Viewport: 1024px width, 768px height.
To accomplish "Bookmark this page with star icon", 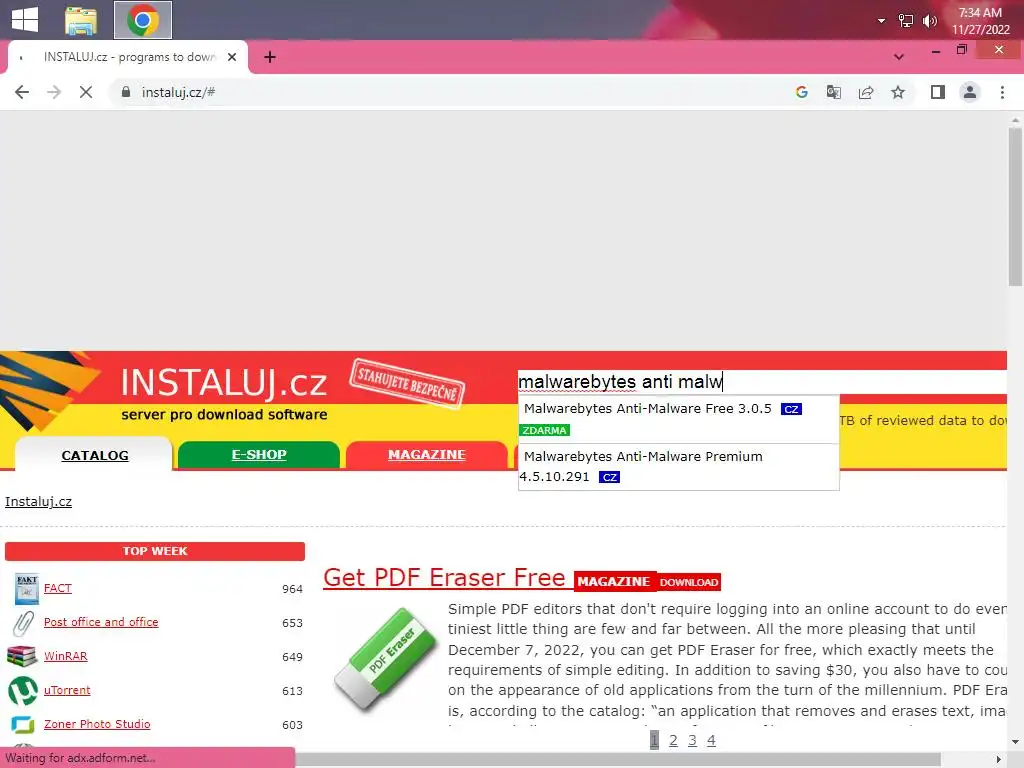I will pos(898,92).
